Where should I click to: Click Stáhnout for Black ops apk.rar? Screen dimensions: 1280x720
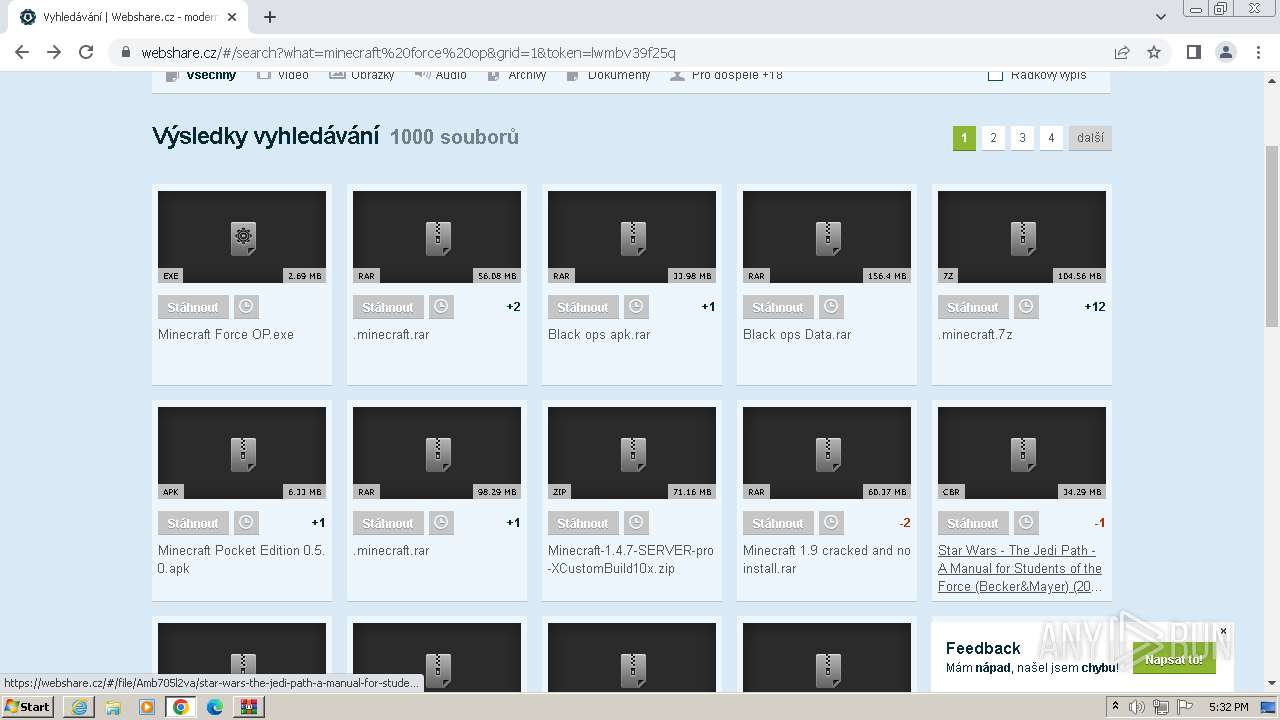[583, 307]
